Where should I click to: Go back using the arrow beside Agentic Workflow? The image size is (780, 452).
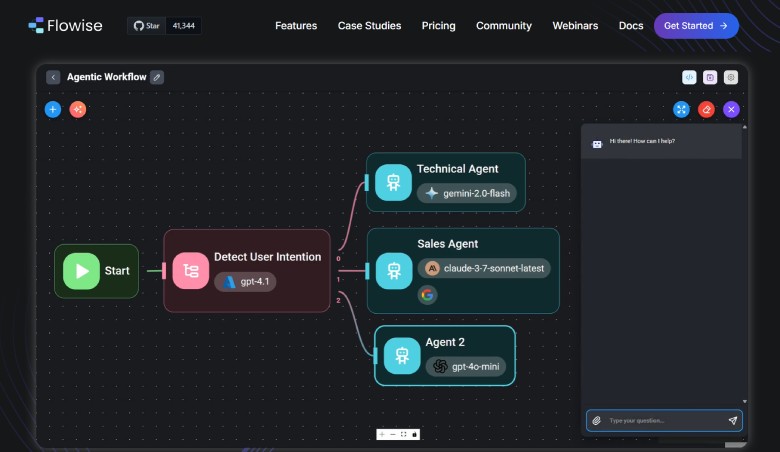click(x=53, y=77)
